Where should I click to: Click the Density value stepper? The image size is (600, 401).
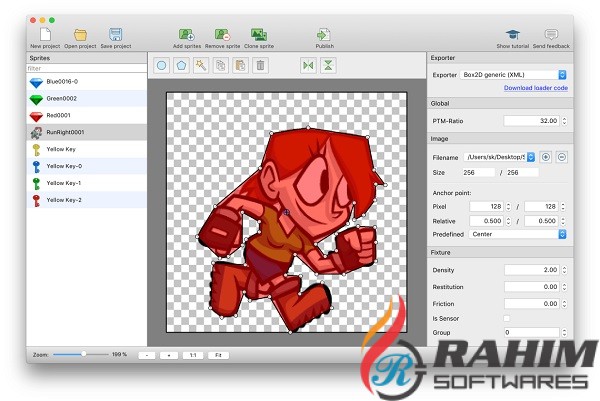pyautogui.click(x=564, y=270)
